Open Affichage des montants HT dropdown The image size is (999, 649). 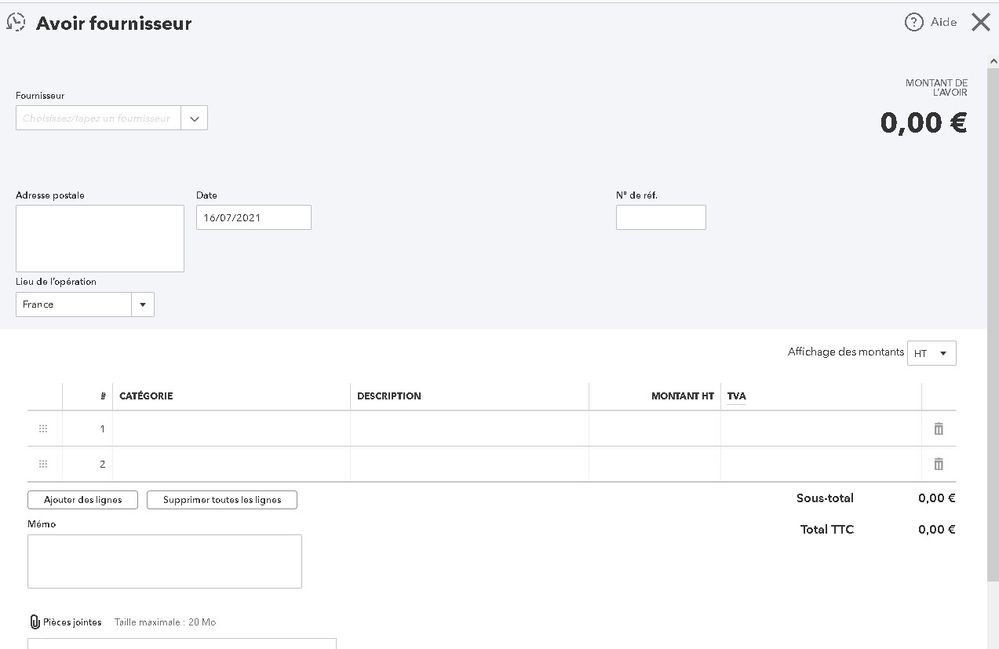click(x=932, y=353)
